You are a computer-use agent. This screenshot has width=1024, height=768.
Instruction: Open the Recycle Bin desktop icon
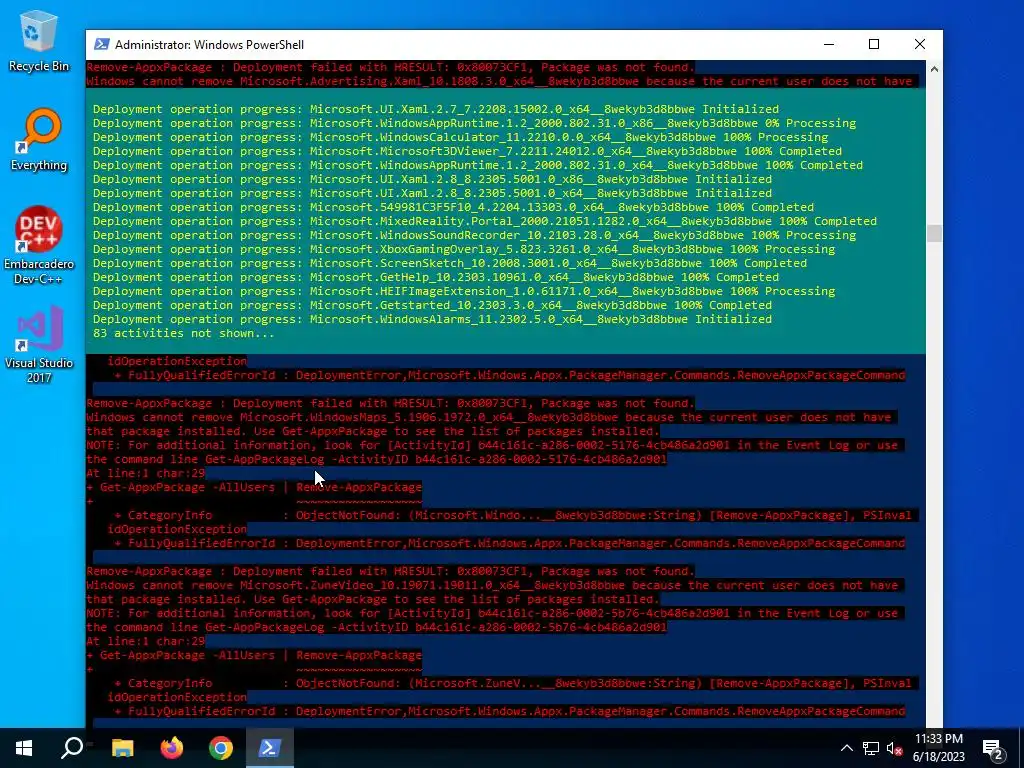click(x=39, y=40)
